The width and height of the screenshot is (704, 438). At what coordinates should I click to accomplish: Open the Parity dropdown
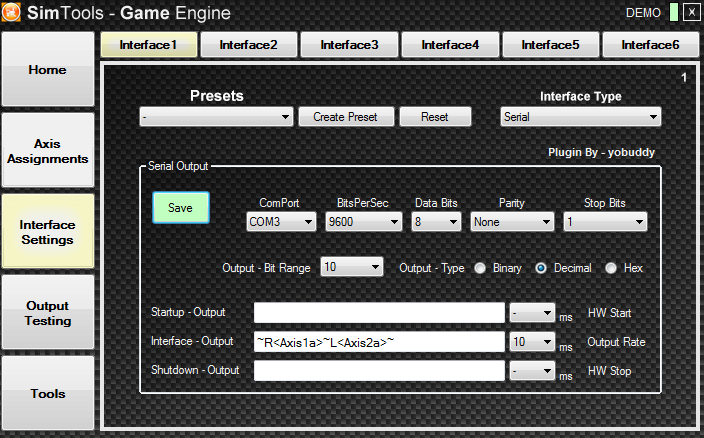click(512, 222)
